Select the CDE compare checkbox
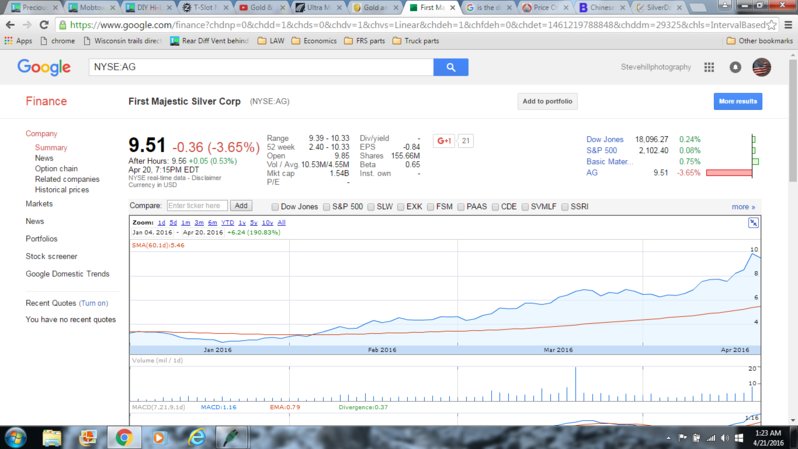Screen dimensions: 798x449 point(495,207)
